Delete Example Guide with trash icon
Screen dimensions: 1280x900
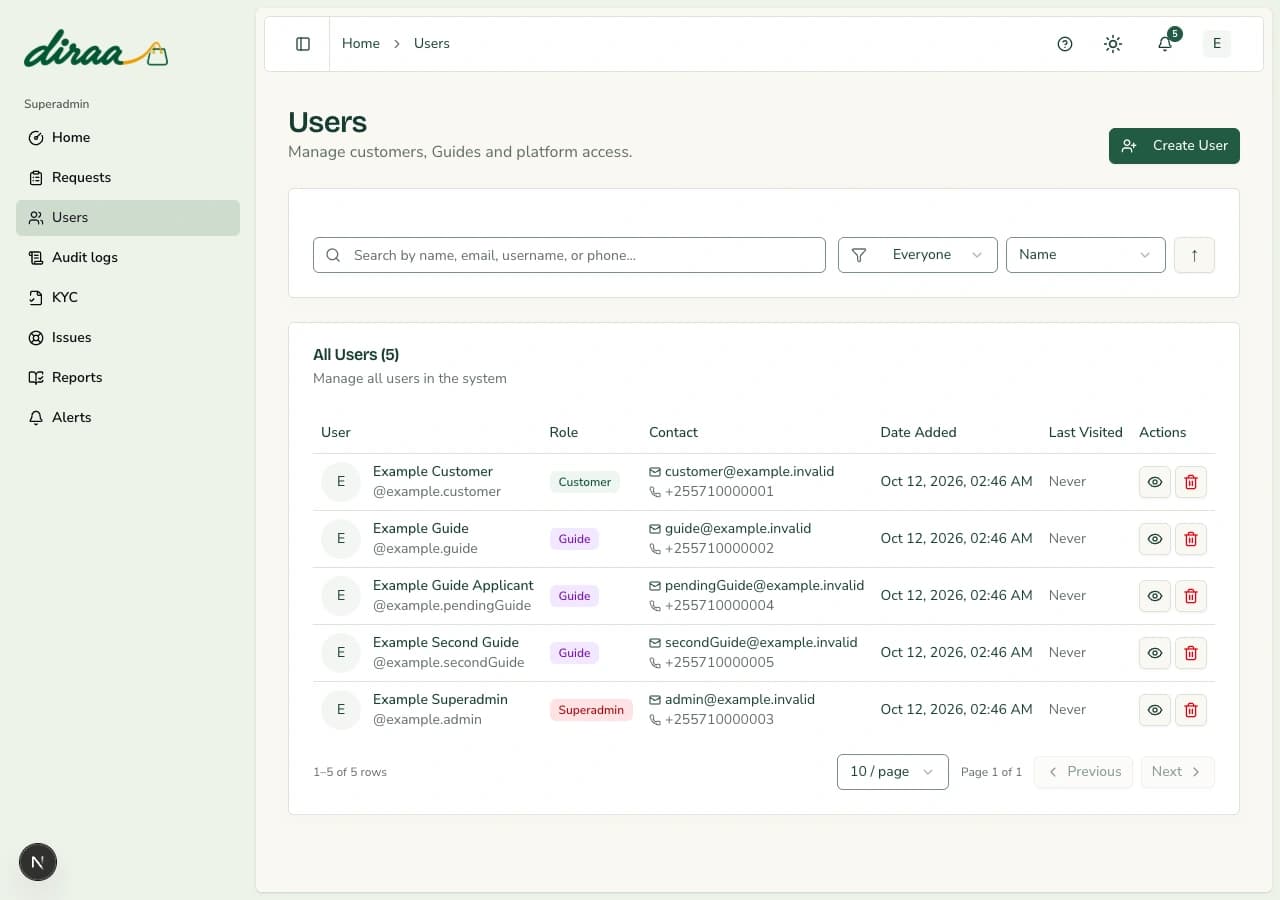click(x=1191, y=539)
